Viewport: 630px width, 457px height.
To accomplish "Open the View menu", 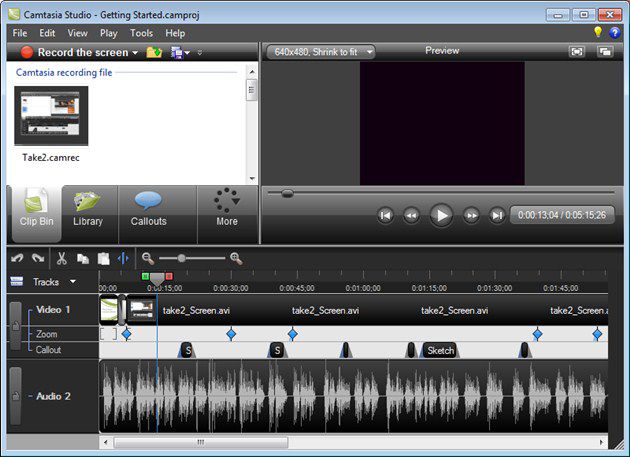I will click(x=77, y=33).
